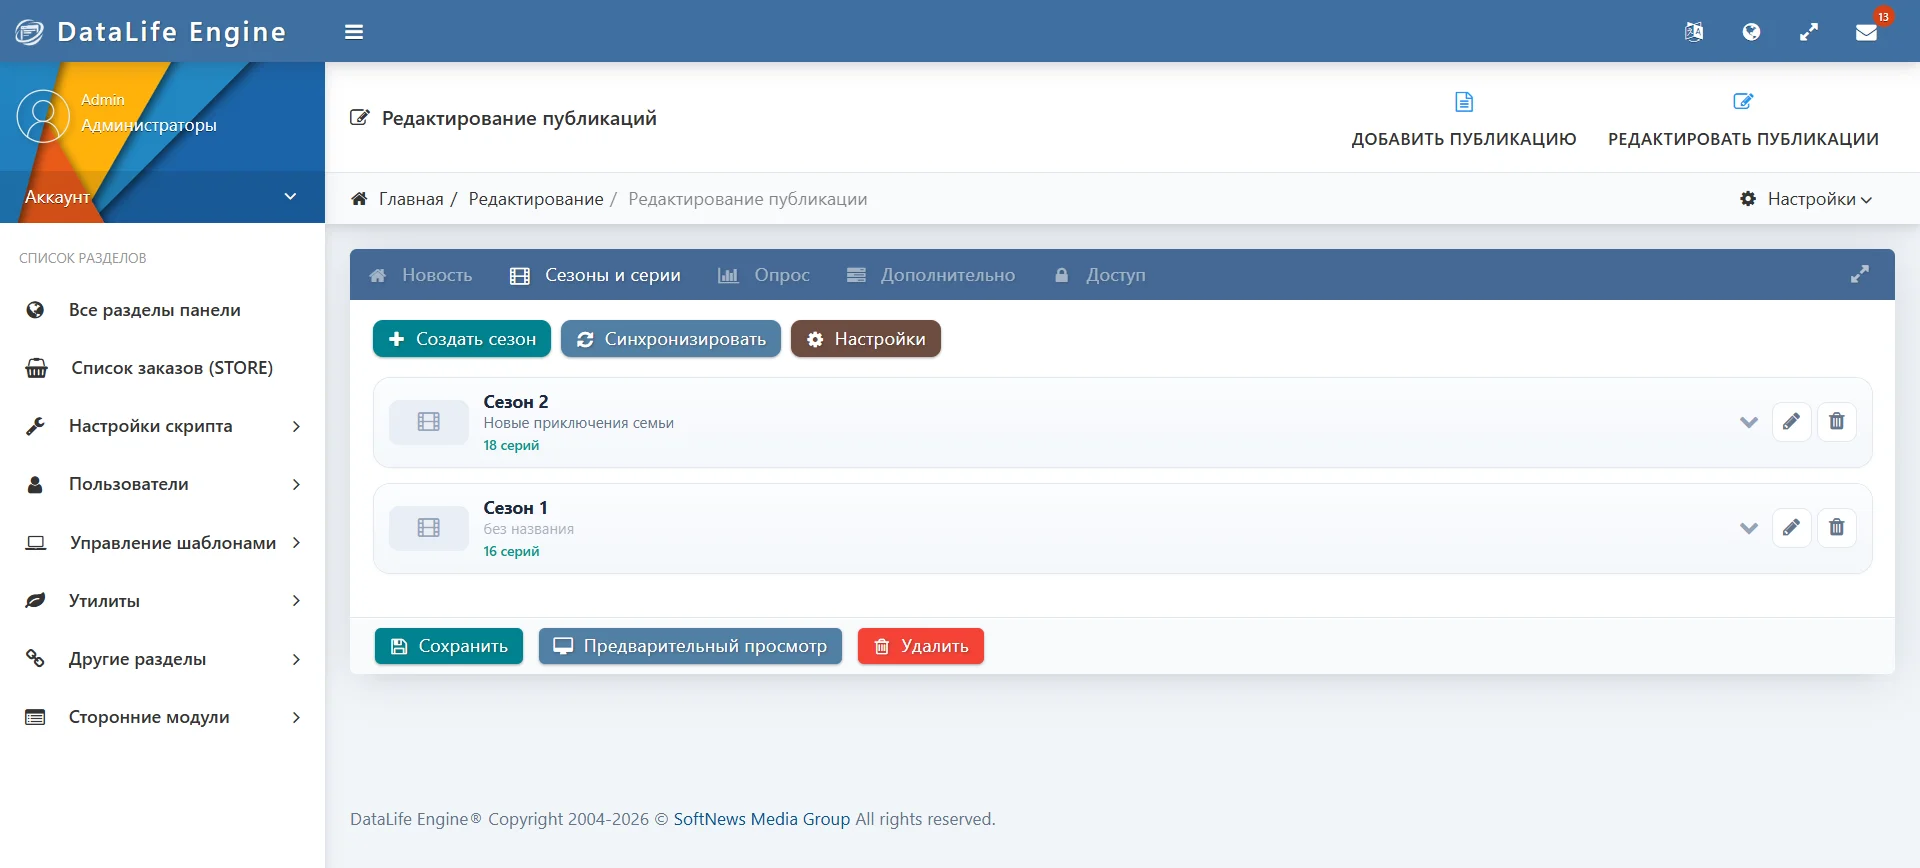Expand Сезон 2 episode list chevron
The height and width of the screenshot is (868, 1920).
point(1748,422)
